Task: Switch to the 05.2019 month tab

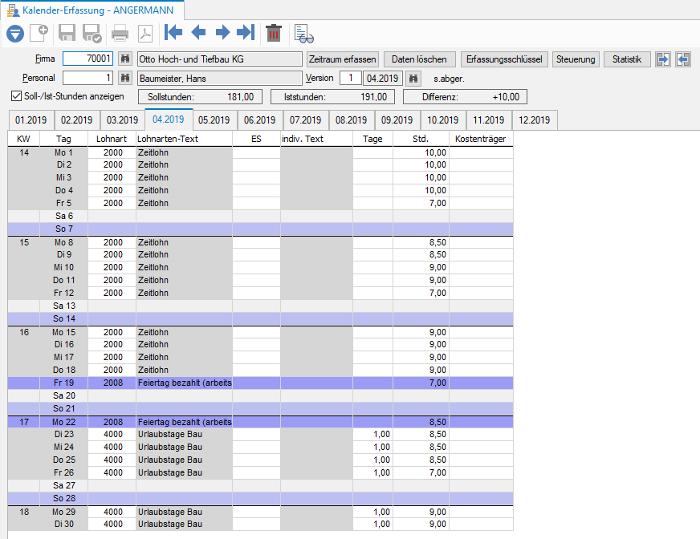Action: point(214,120)
